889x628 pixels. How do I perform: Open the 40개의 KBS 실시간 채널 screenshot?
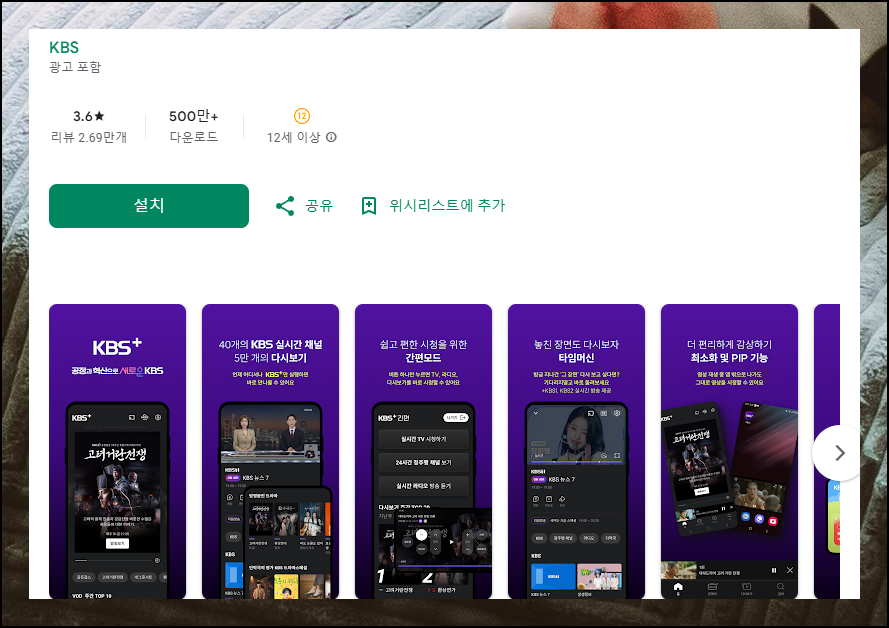[270, 451]
